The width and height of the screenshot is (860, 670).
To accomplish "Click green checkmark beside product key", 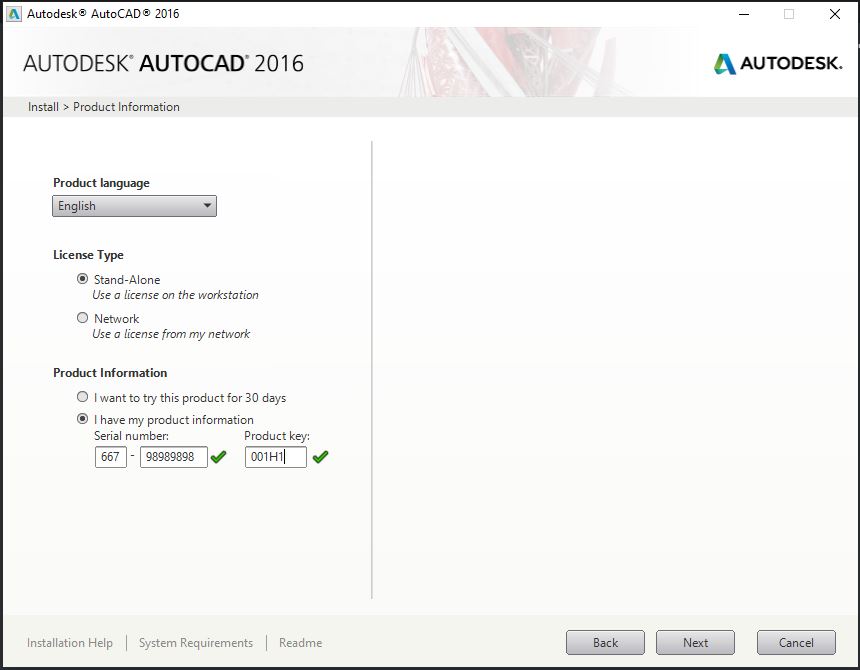I will [320, 457].
